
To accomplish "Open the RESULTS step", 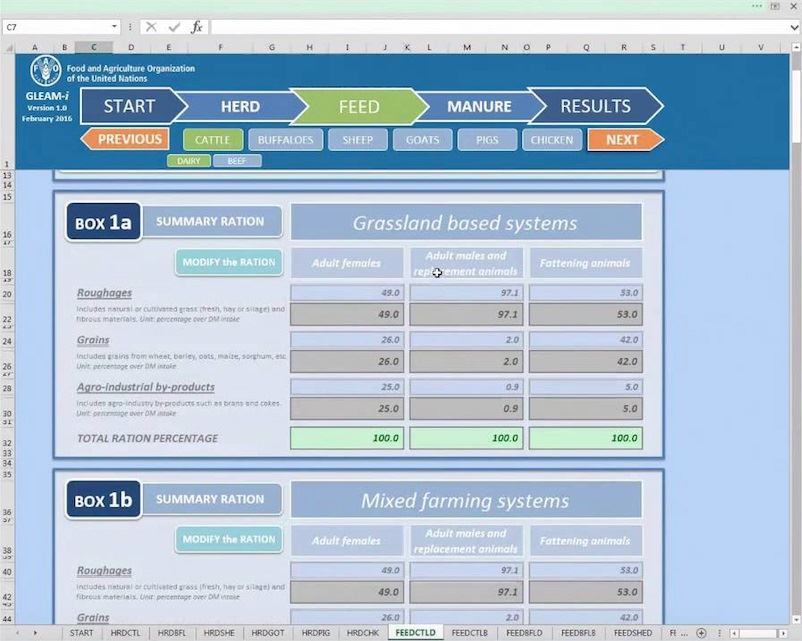I will coord(595,106).
